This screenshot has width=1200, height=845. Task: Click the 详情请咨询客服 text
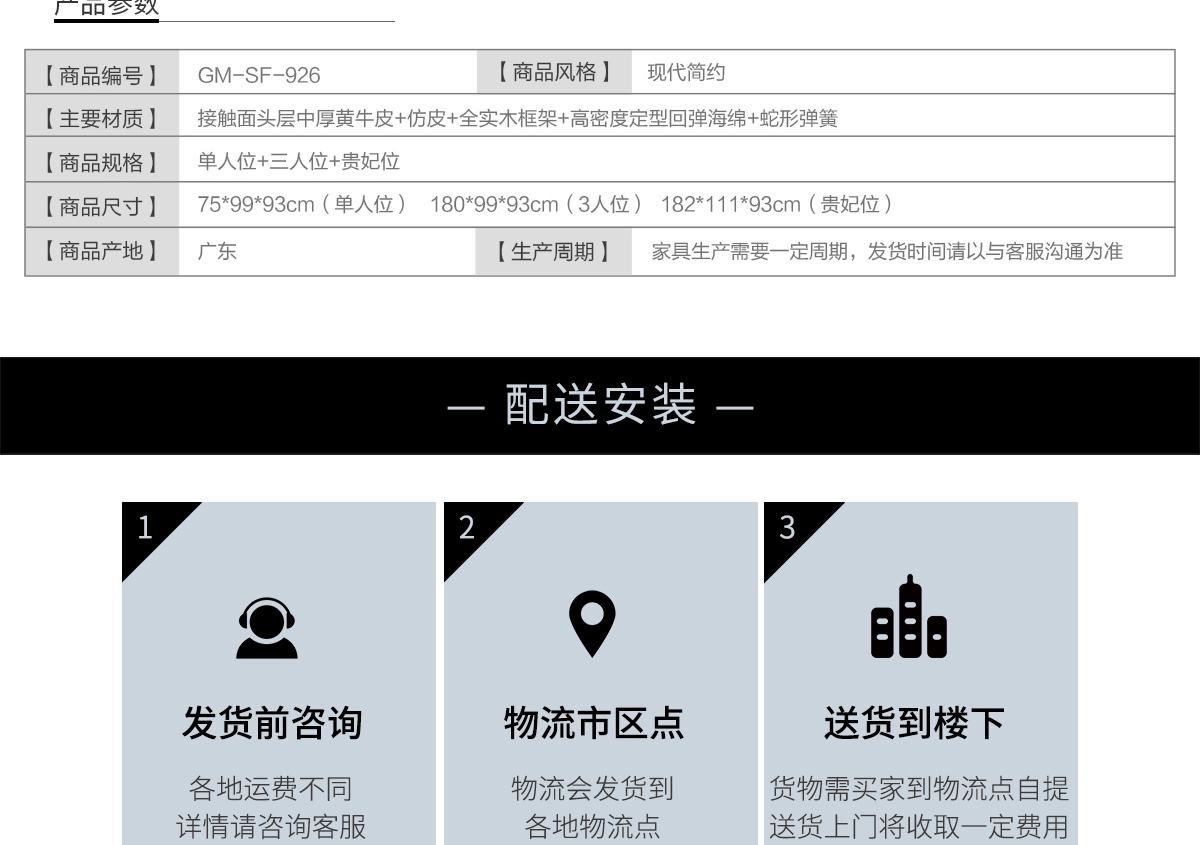[271, 827]
